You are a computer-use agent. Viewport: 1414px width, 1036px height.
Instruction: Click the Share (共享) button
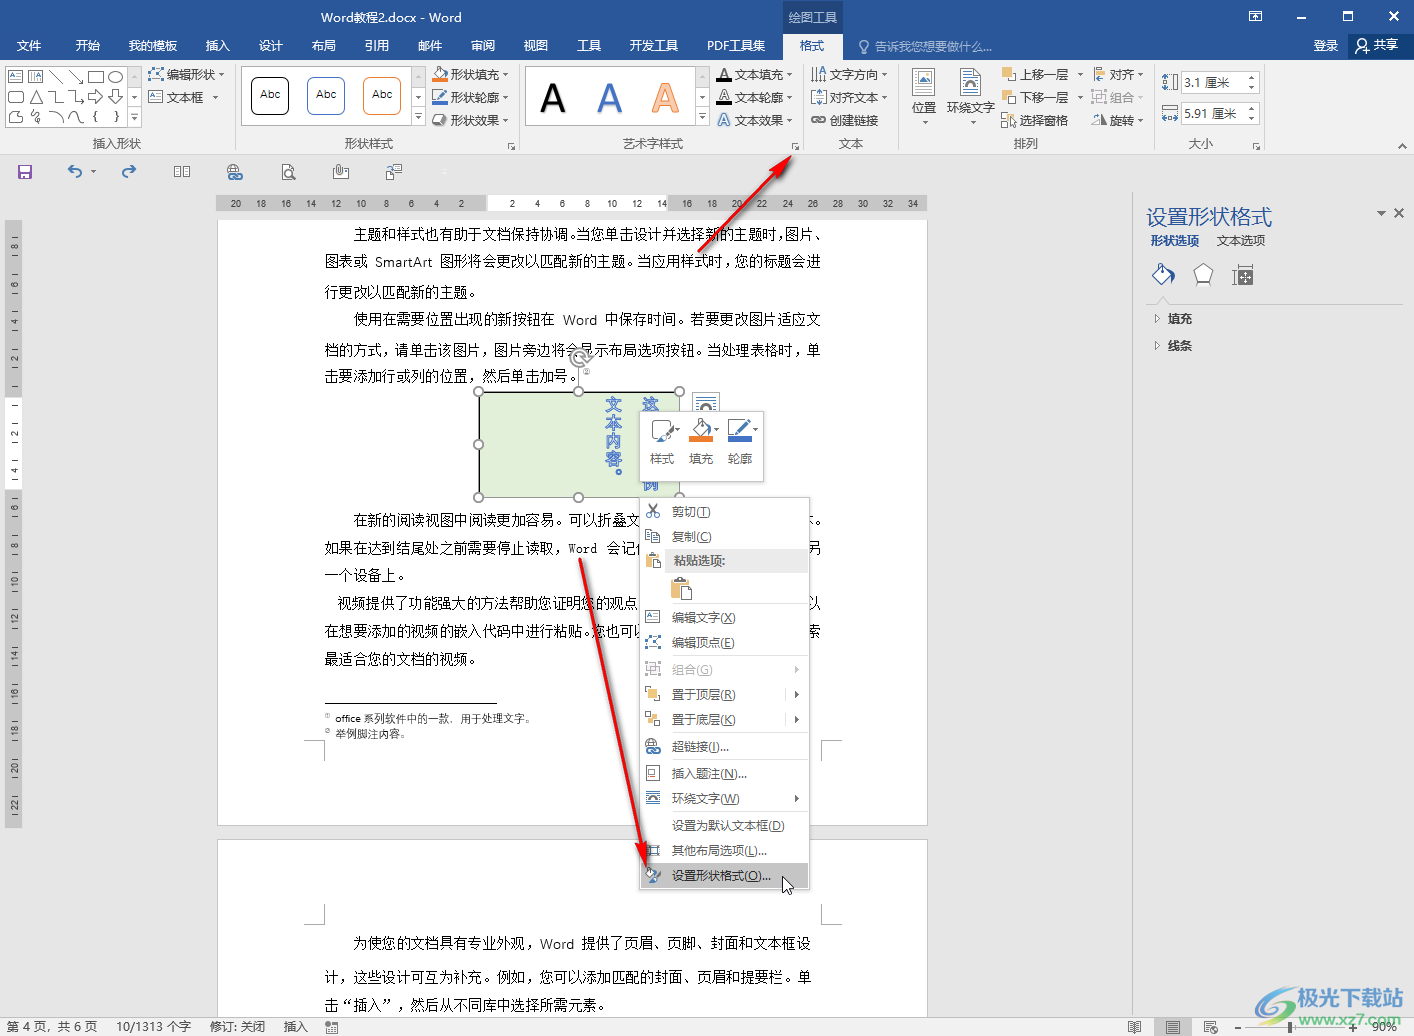point(1377,46)
